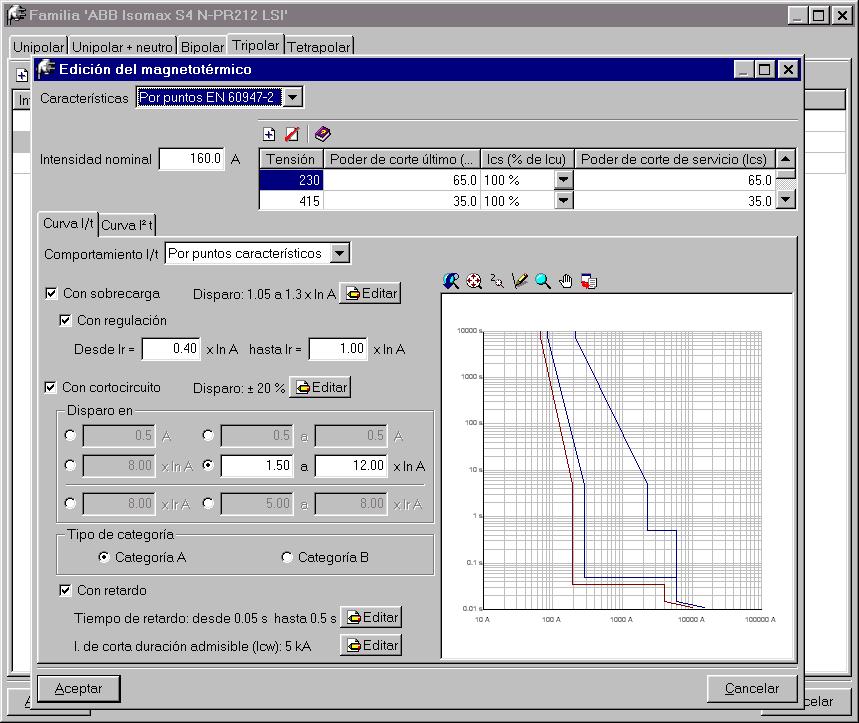Select the single 0.5 A trip radio button
859x723 pixels.
tap(70, 435)
